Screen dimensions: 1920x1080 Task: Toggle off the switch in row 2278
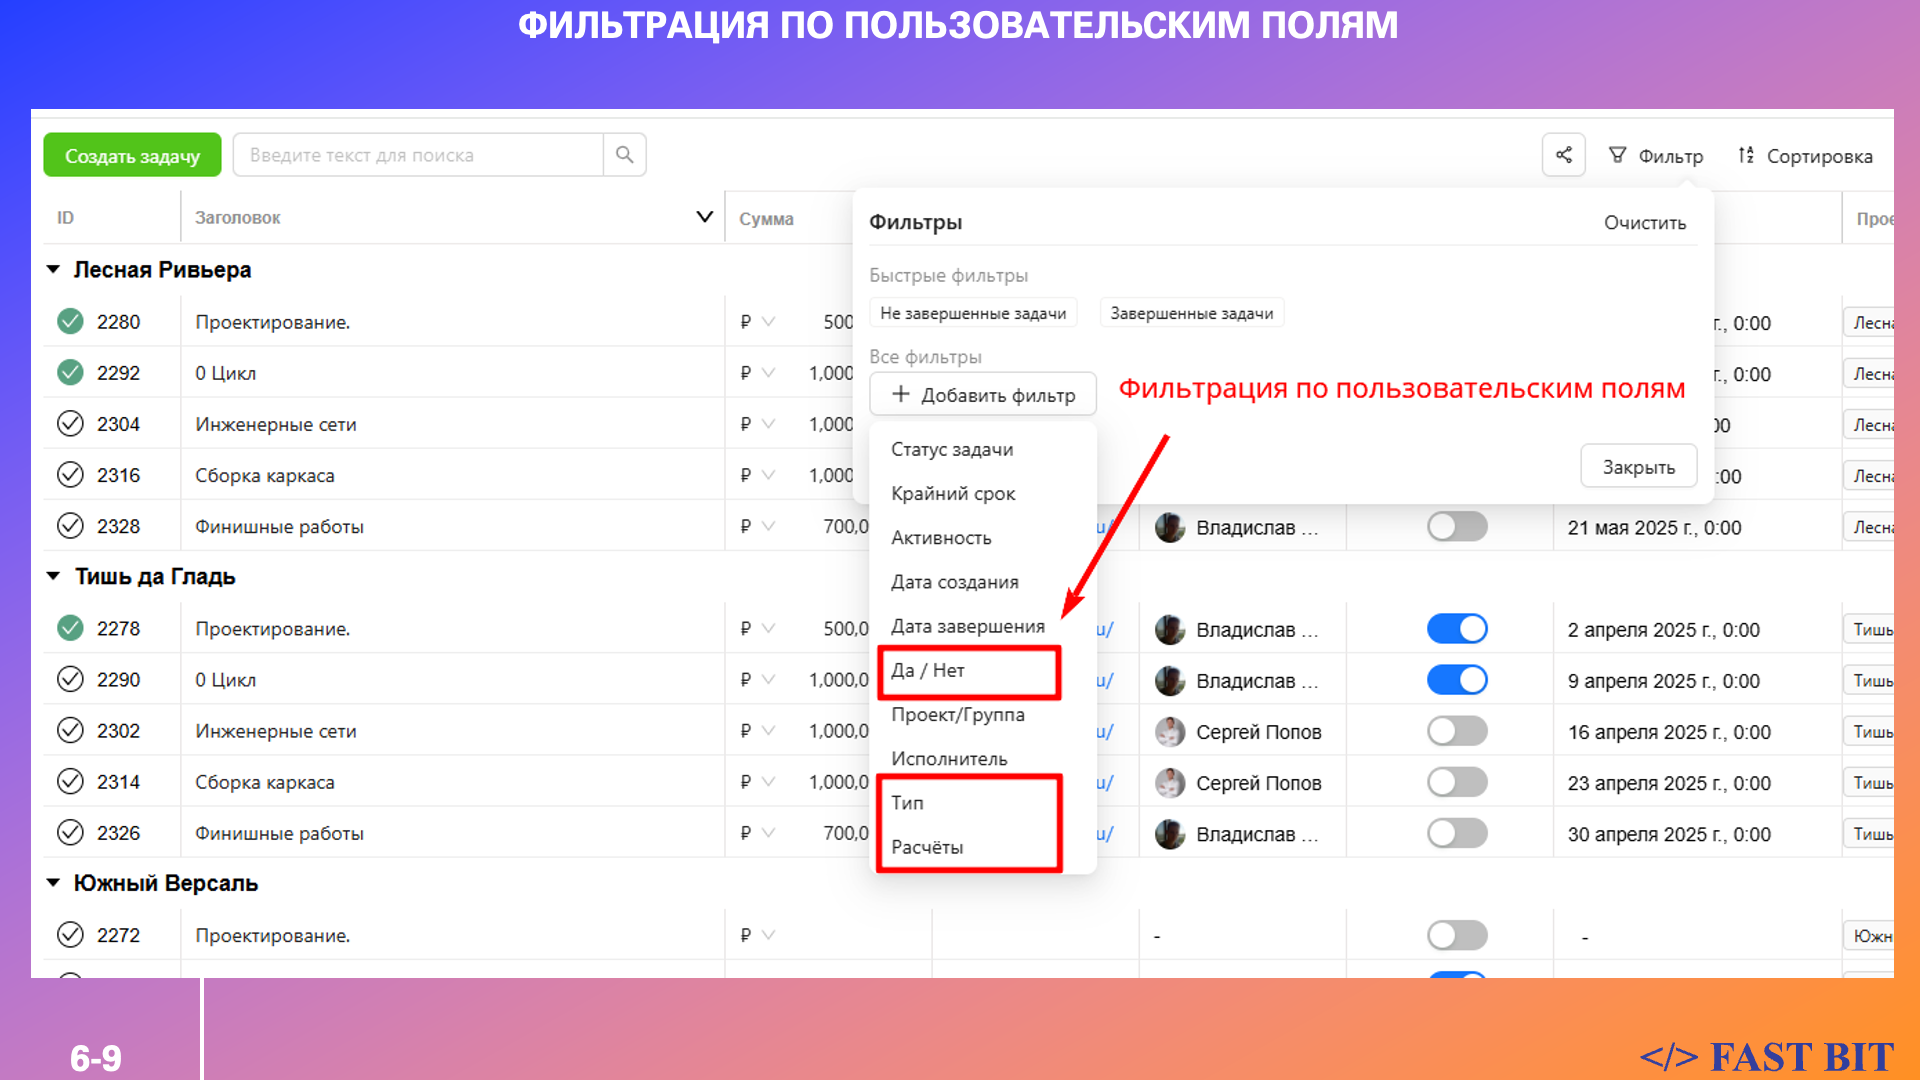(1456, 629)
